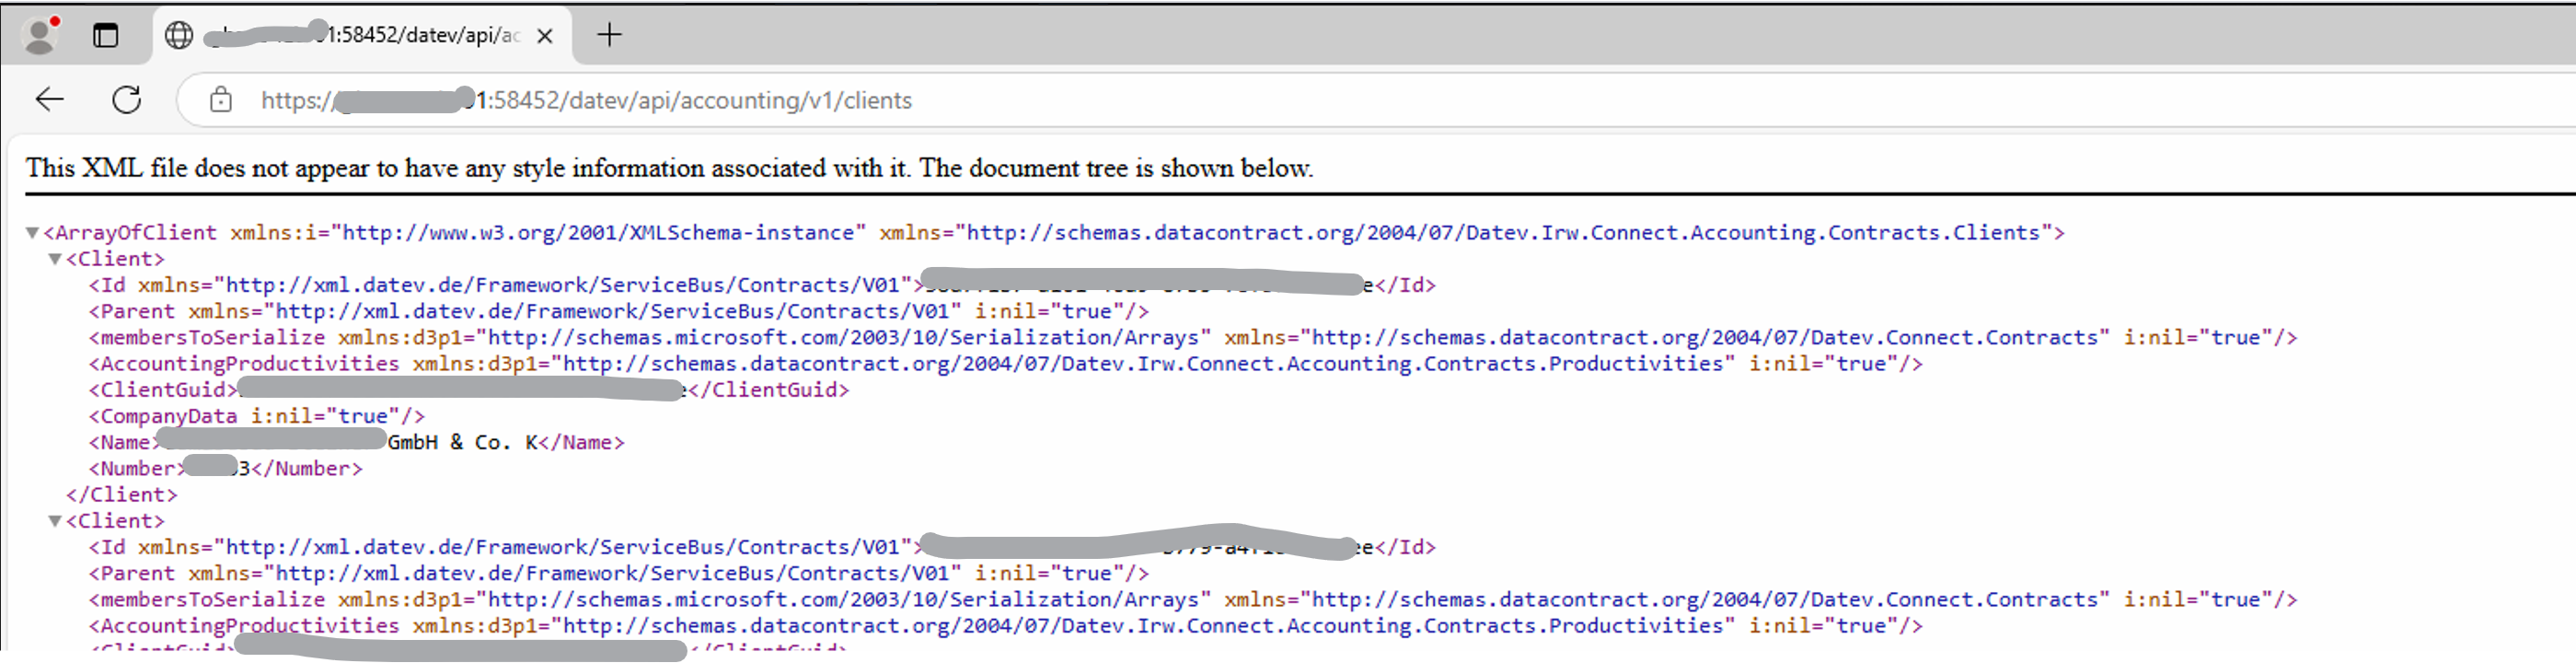Image resolution: width=2576 pixels, height=663 pixels.
Task: Click the CompanyData element line
Action: tap(257, 416)
